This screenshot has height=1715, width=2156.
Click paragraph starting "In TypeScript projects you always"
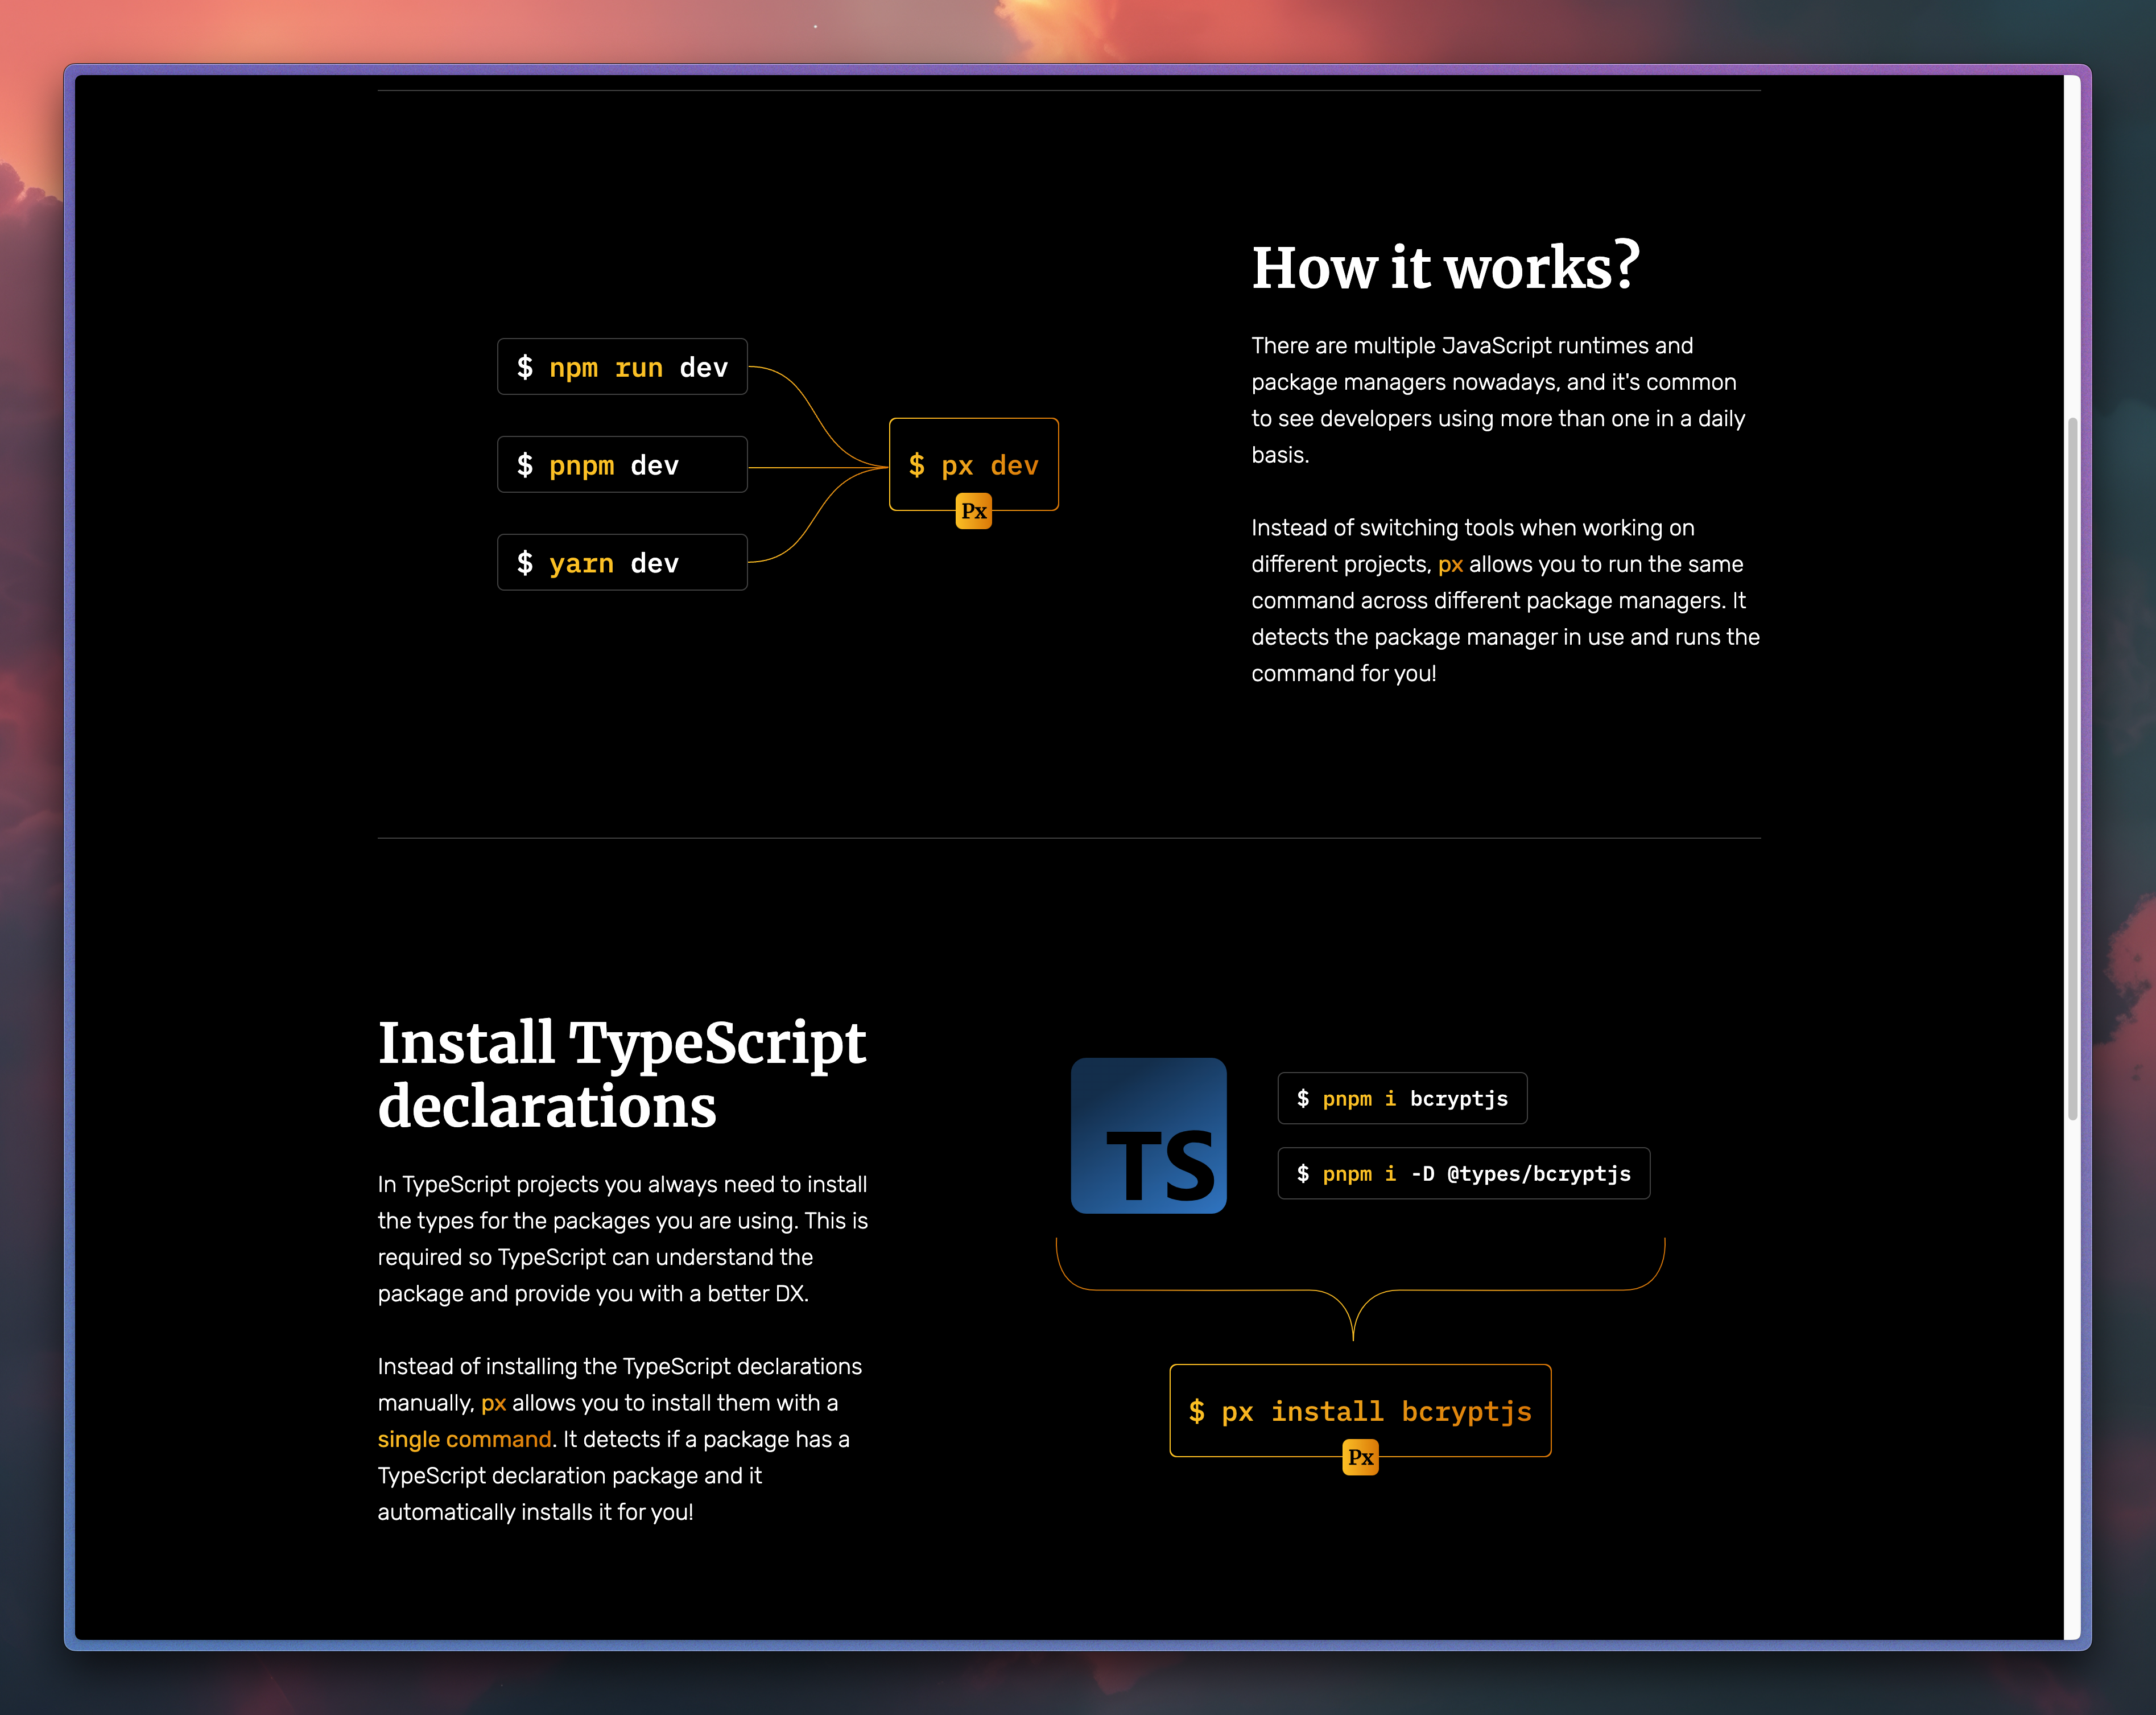pos(623,1239)
